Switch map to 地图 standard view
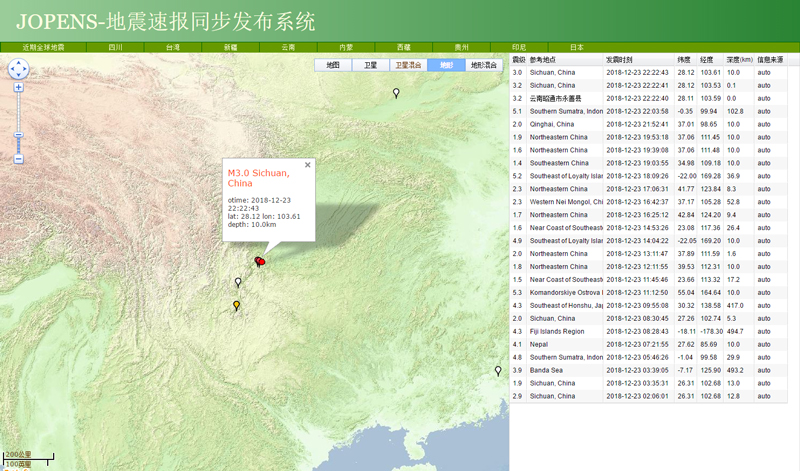The height and width of the screenshot is (471, 800). [x=334, y=65]
